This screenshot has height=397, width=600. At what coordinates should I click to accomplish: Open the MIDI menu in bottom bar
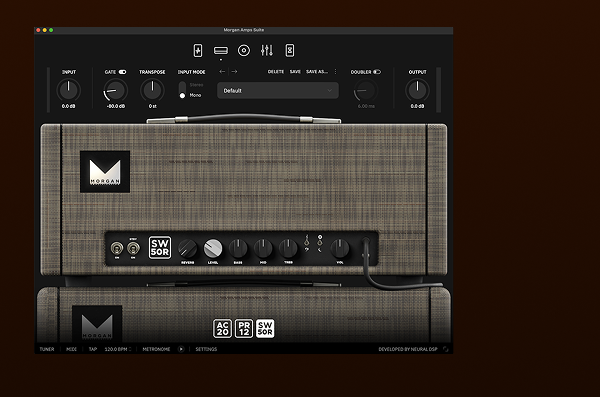pos(72,349)
